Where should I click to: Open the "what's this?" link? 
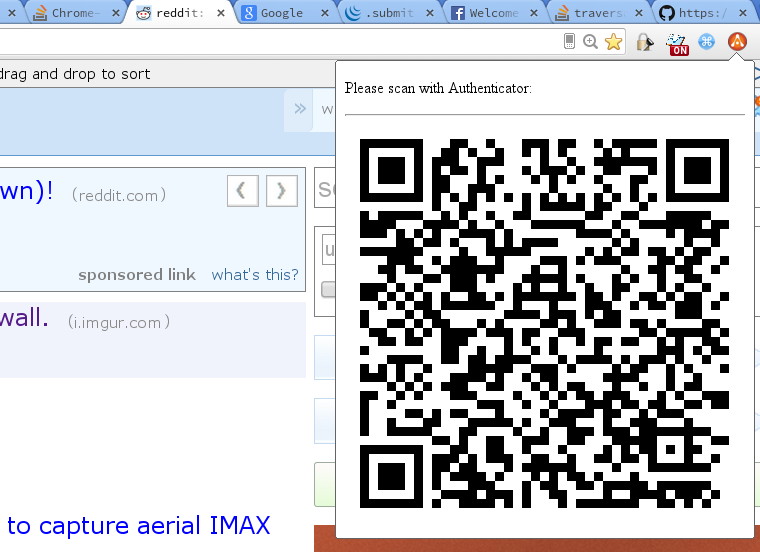click(255, 274)
